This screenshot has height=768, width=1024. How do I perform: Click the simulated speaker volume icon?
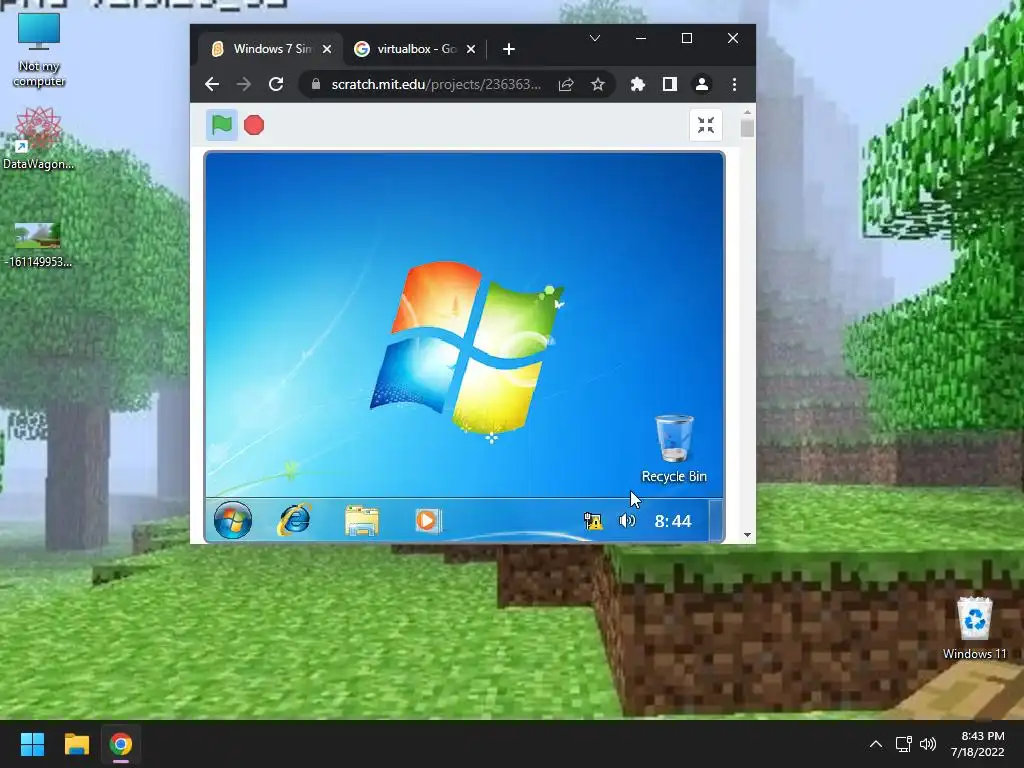coord(627,520)
